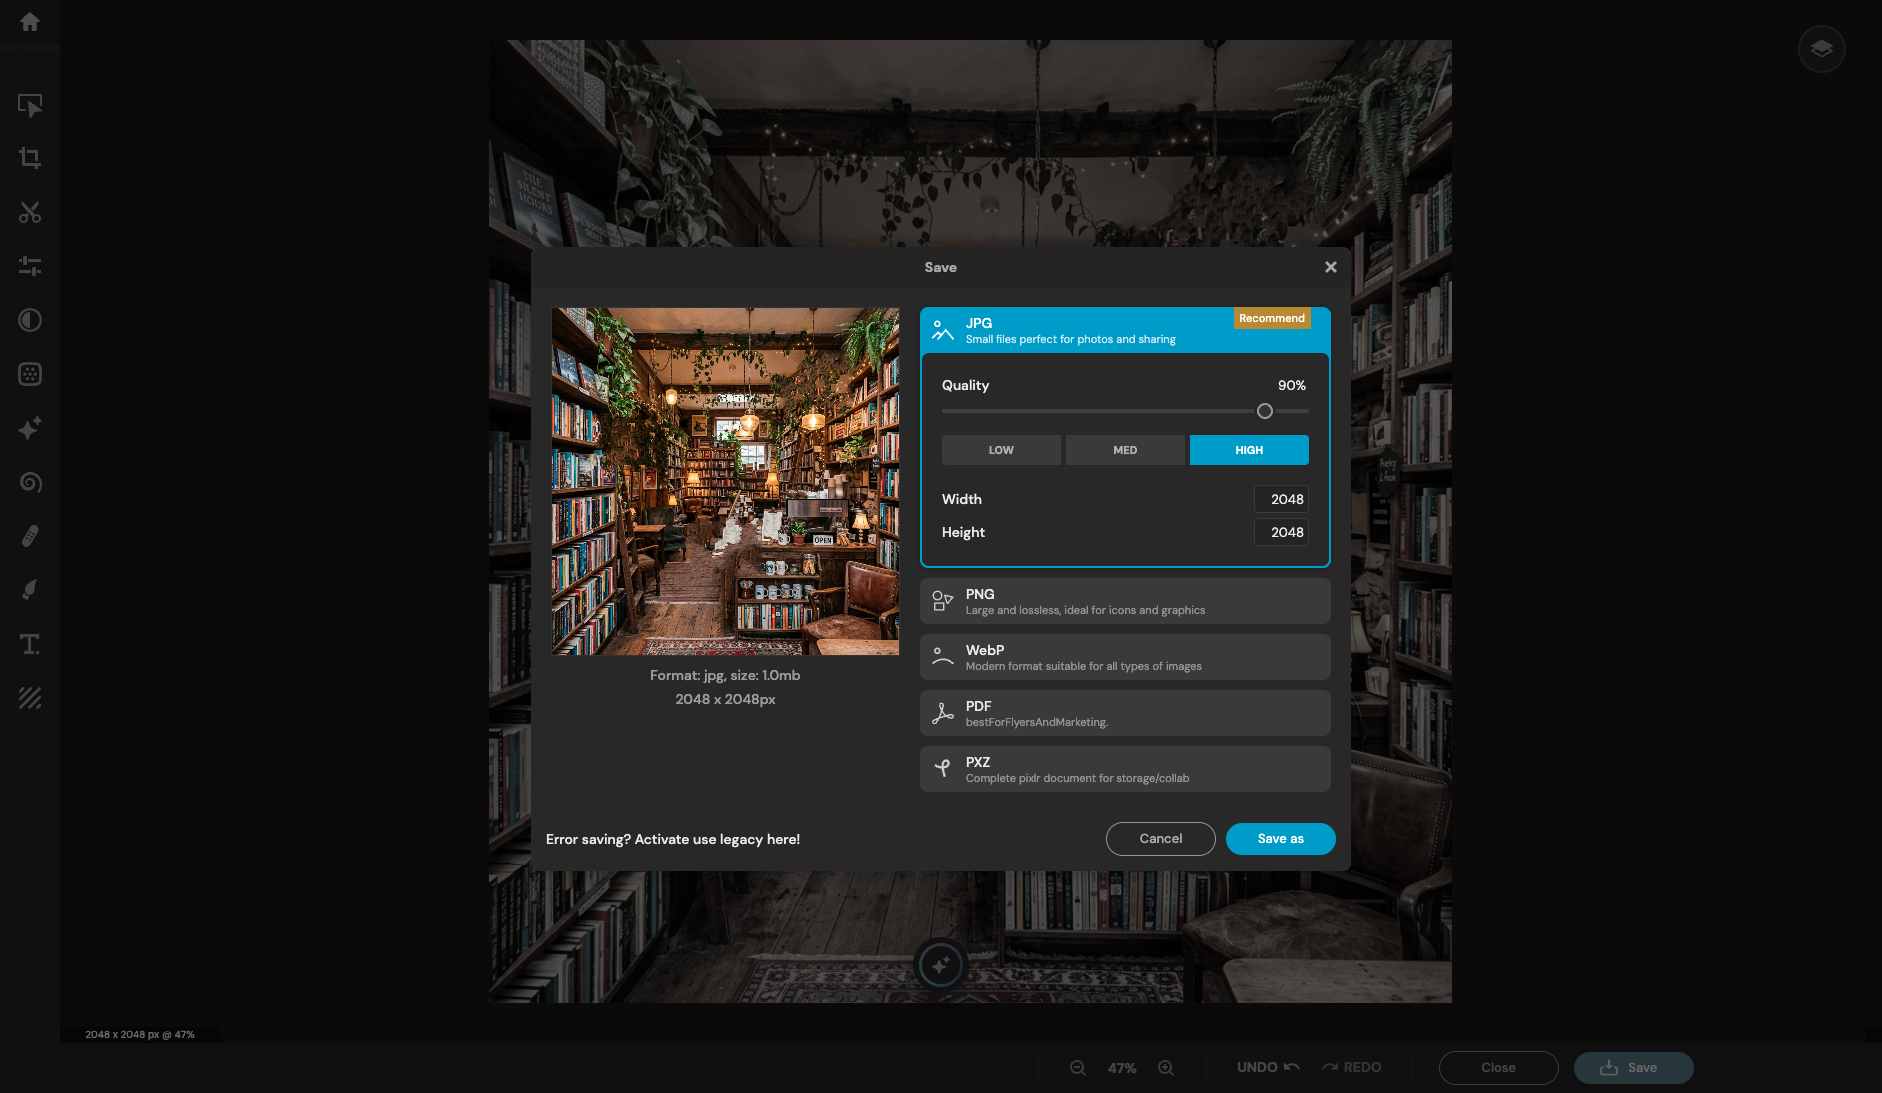Viewport: 1882px width, 1093px height.
Task: Select the Cutout scissors tool
Action: (x=30, y=212)
